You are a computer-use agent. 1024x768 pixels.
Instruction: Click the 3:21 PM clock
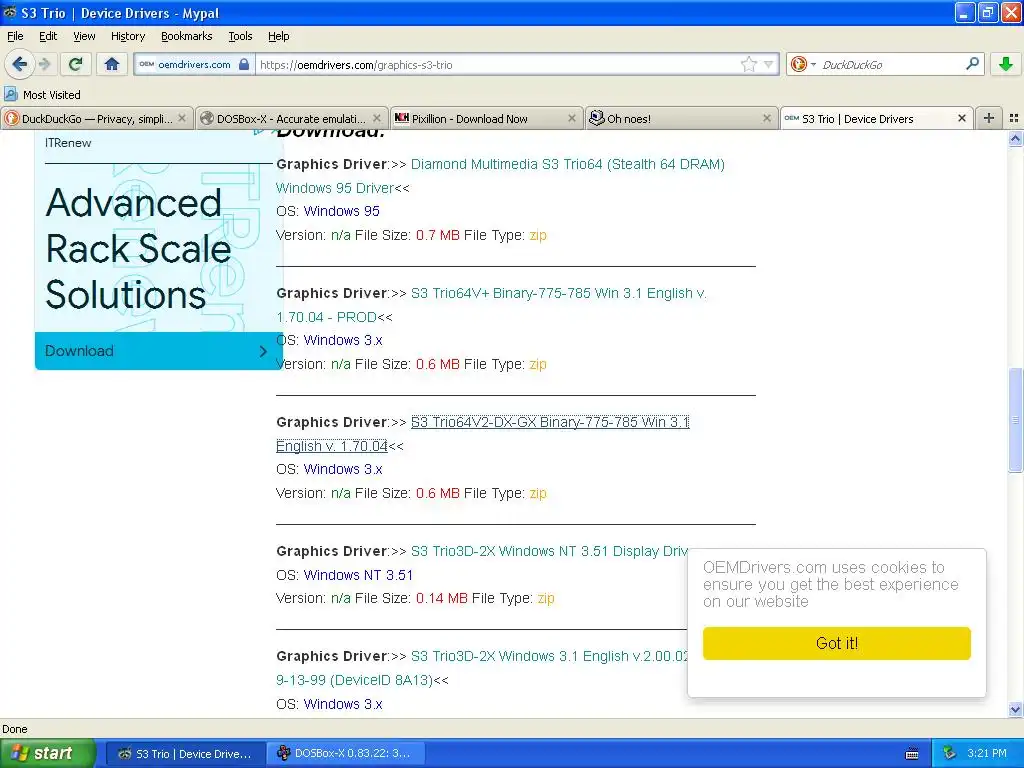click(x=986, y=753)
